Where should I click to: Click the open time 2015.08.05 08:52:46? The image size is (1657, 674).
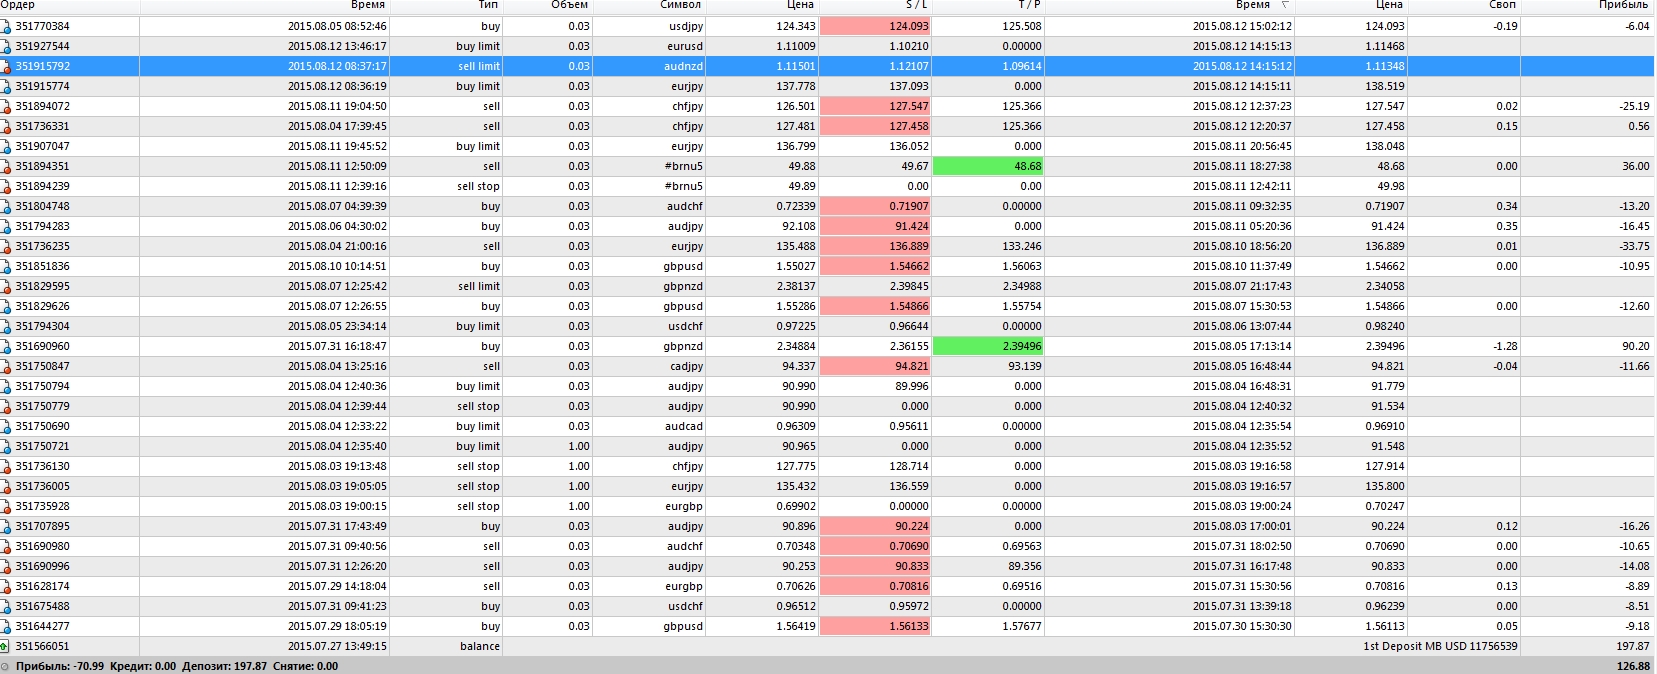pyautogui.click(x=337, y=26)
